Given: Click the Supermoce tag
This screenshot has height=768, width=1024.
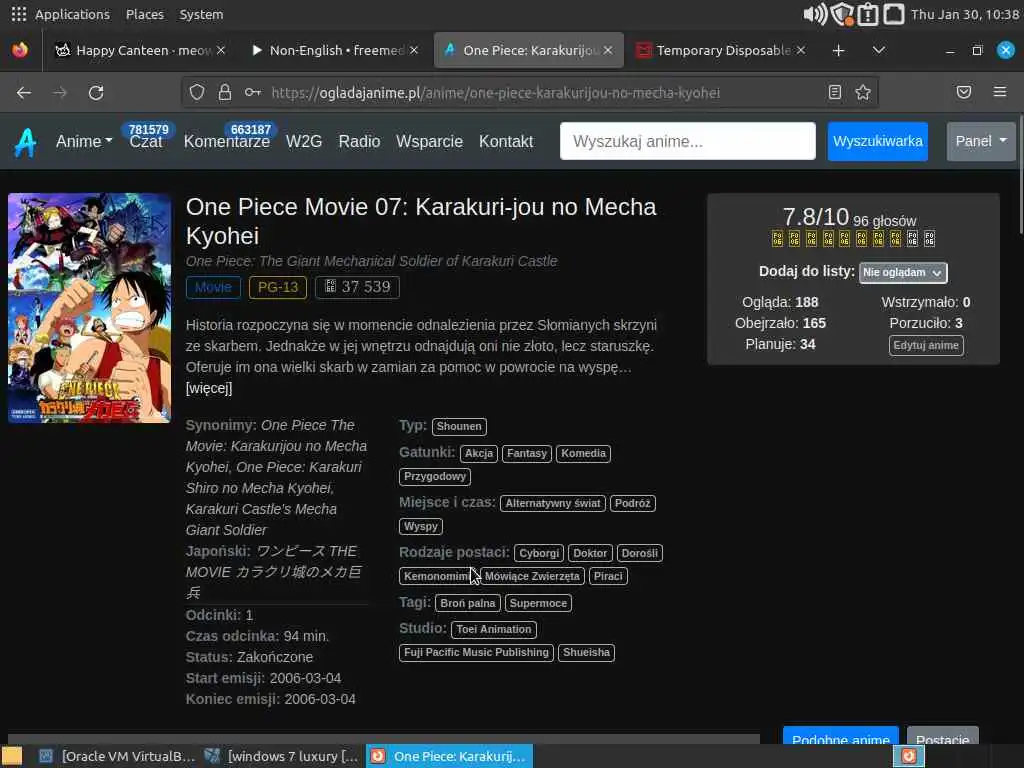Looking at the screenshot, I should 538,603.
